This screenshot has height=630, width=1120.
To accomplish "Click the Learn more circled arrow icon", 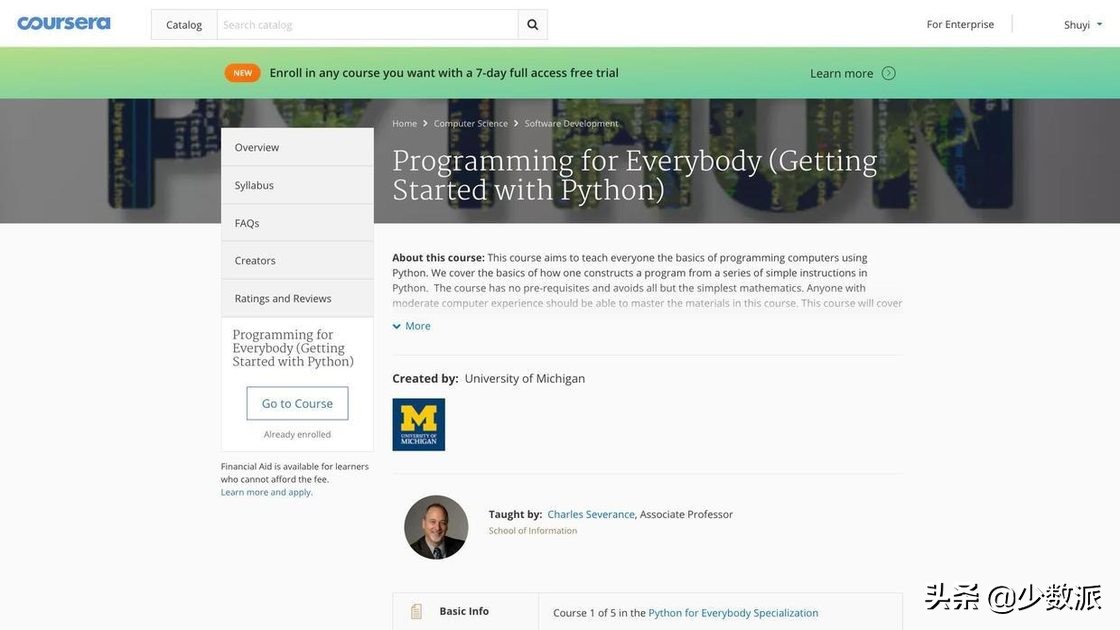I will tap(889, 73).
